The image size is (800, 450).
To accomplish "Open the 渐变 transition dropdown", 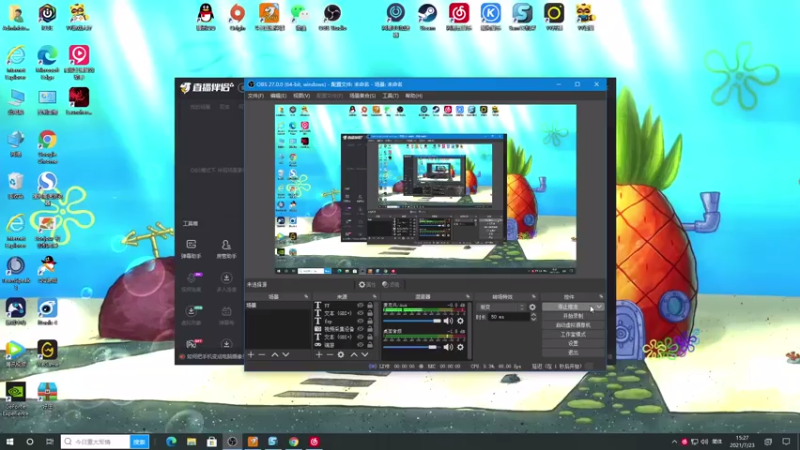I will 502,307.
